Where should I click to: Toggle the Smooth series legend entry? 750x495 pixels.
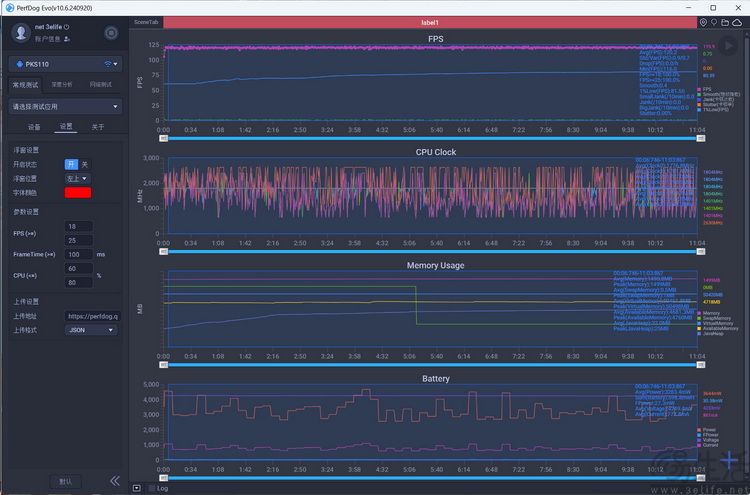point(716,94)
